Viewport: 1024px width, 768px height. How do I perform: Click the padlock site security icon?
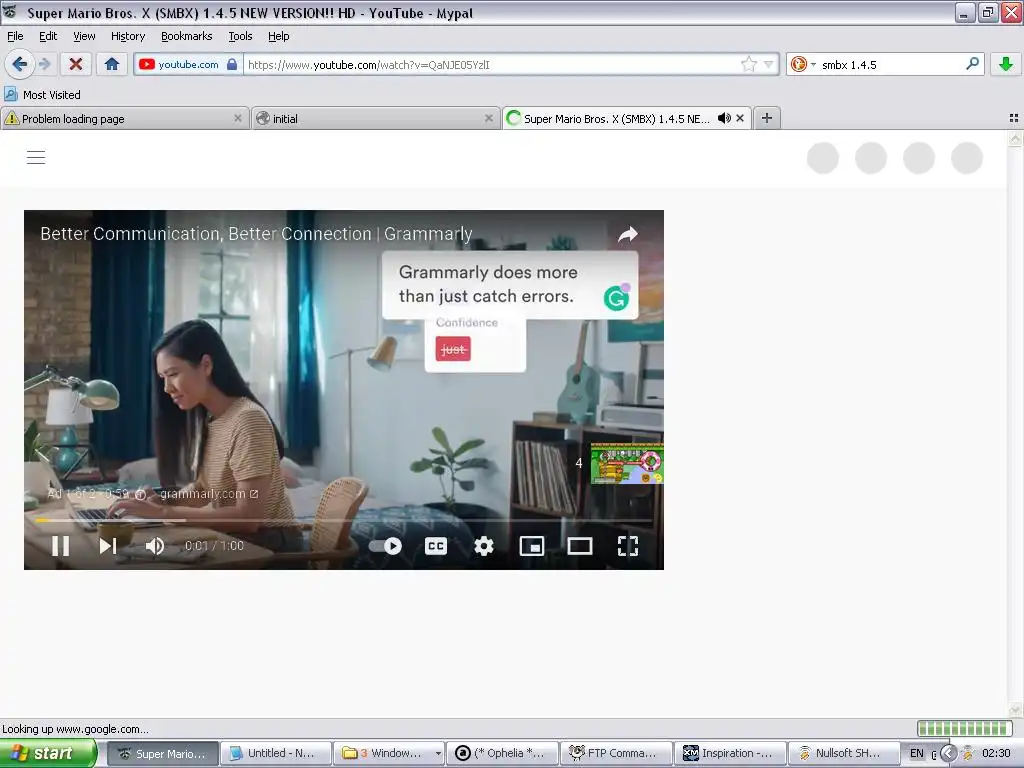pos(232,64)
